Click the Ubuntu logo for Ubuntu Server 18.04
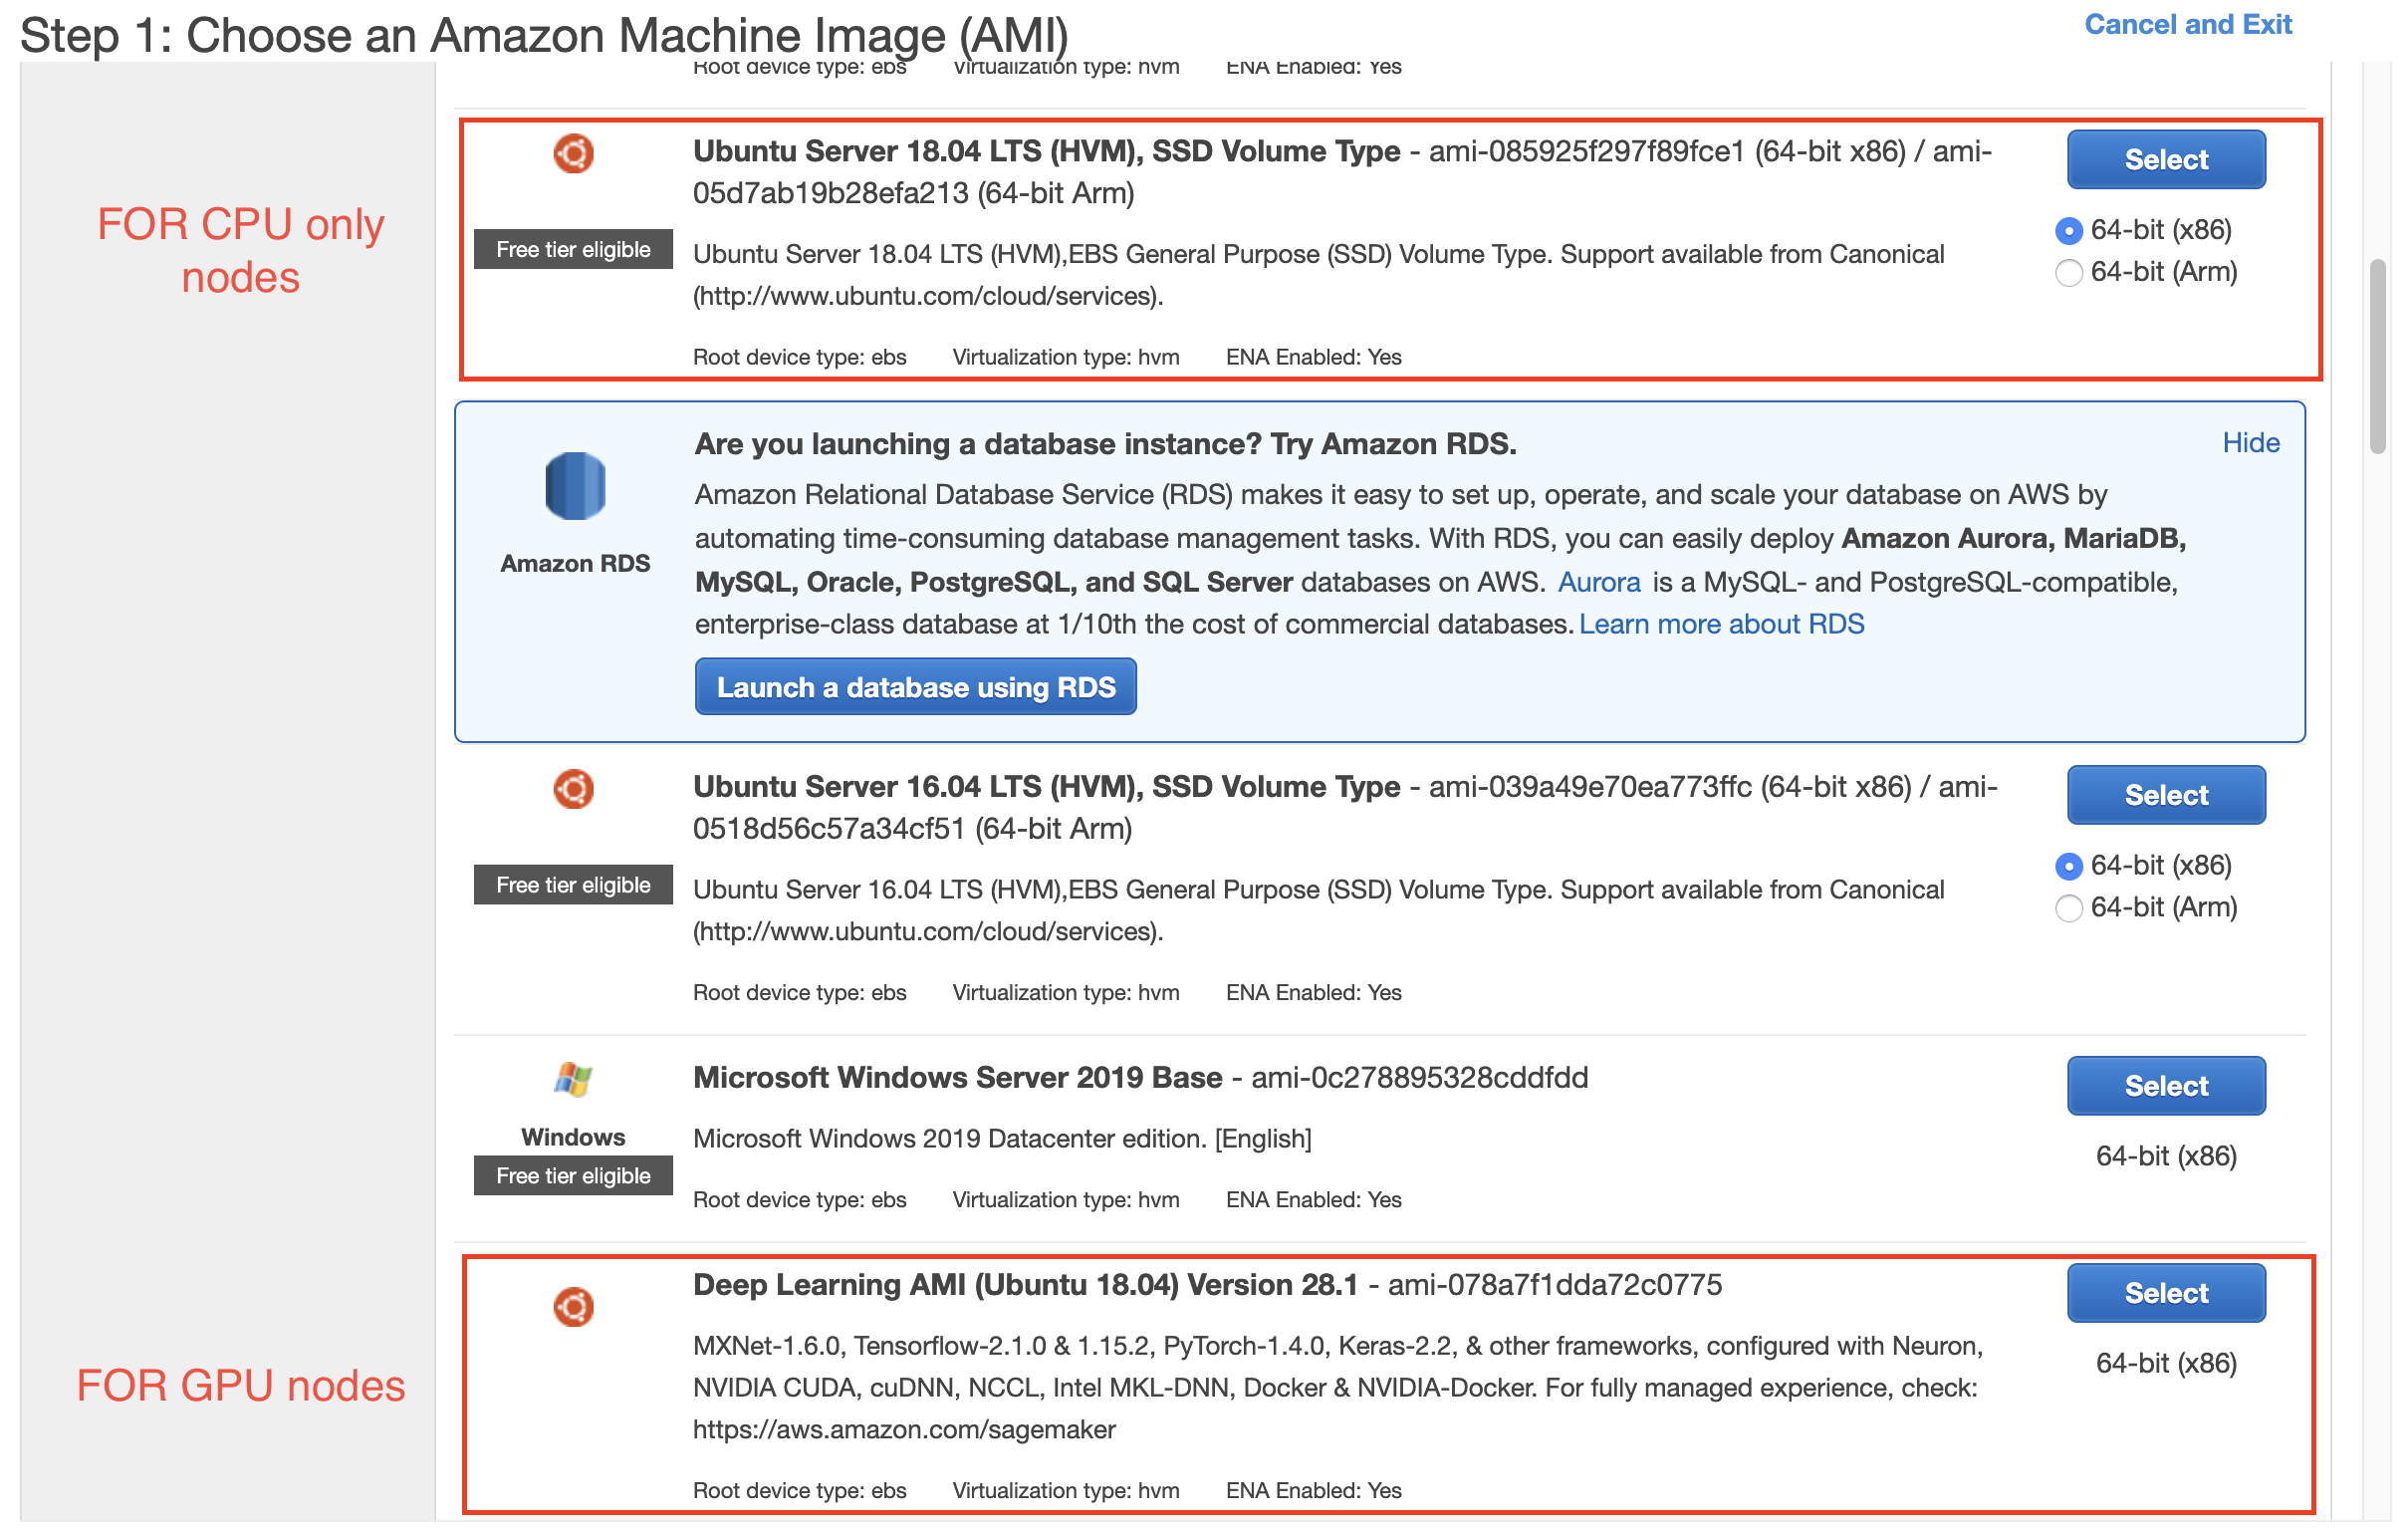This screenshot has width=2408, height=1534. point(573,154)
